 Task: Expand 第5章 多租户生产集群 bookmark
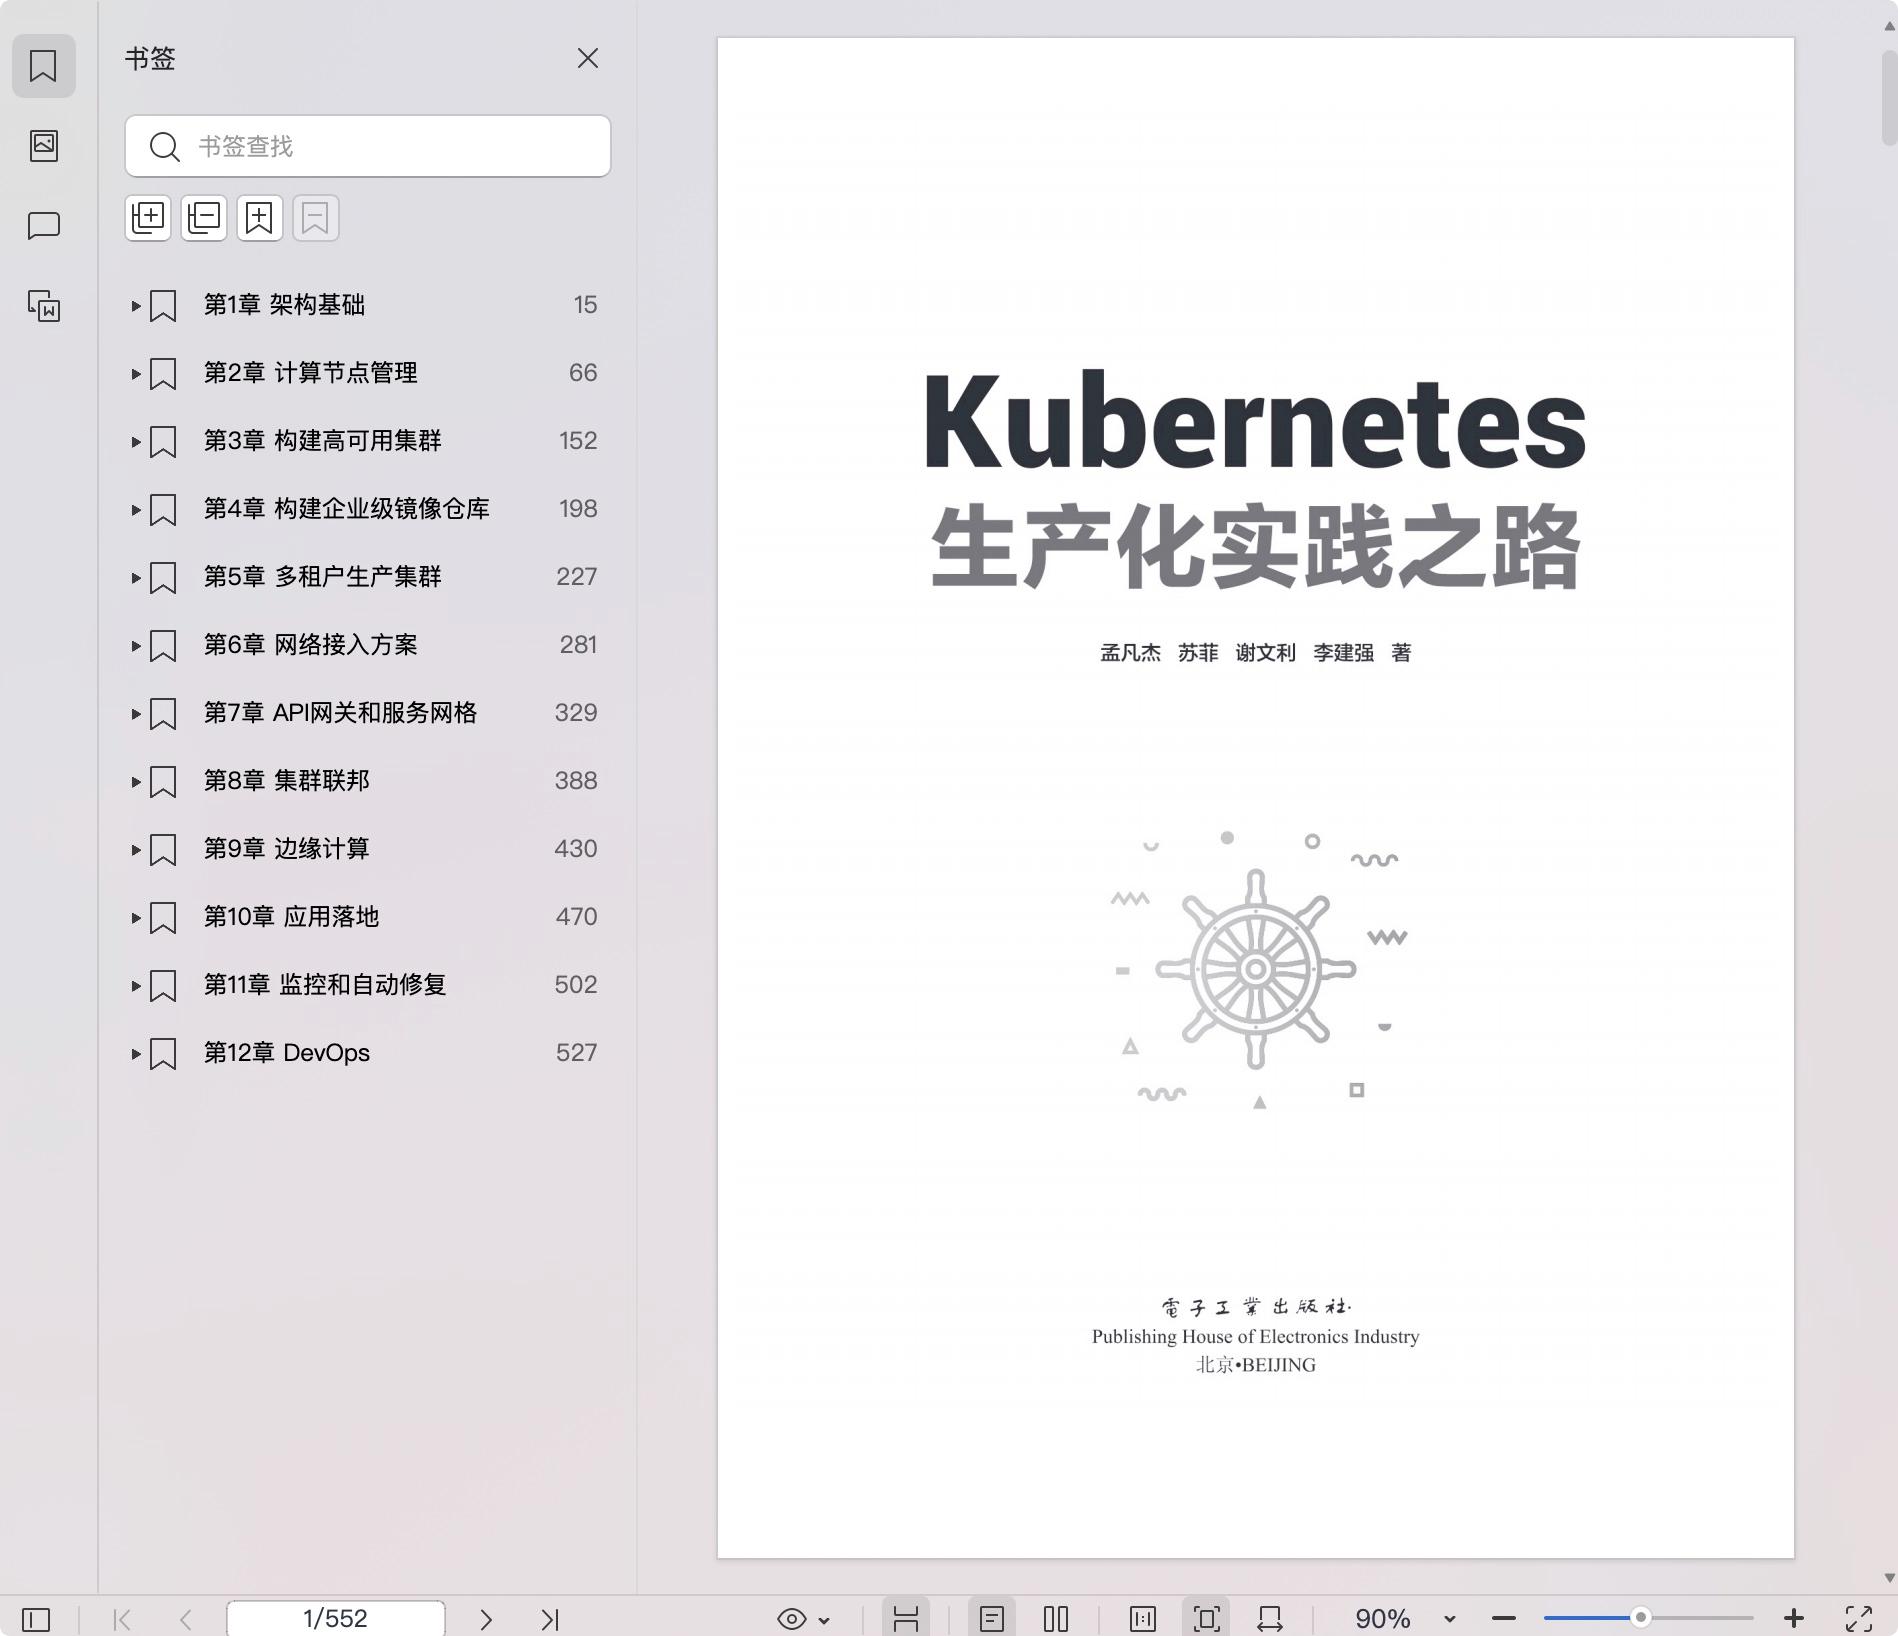point(136,578)
